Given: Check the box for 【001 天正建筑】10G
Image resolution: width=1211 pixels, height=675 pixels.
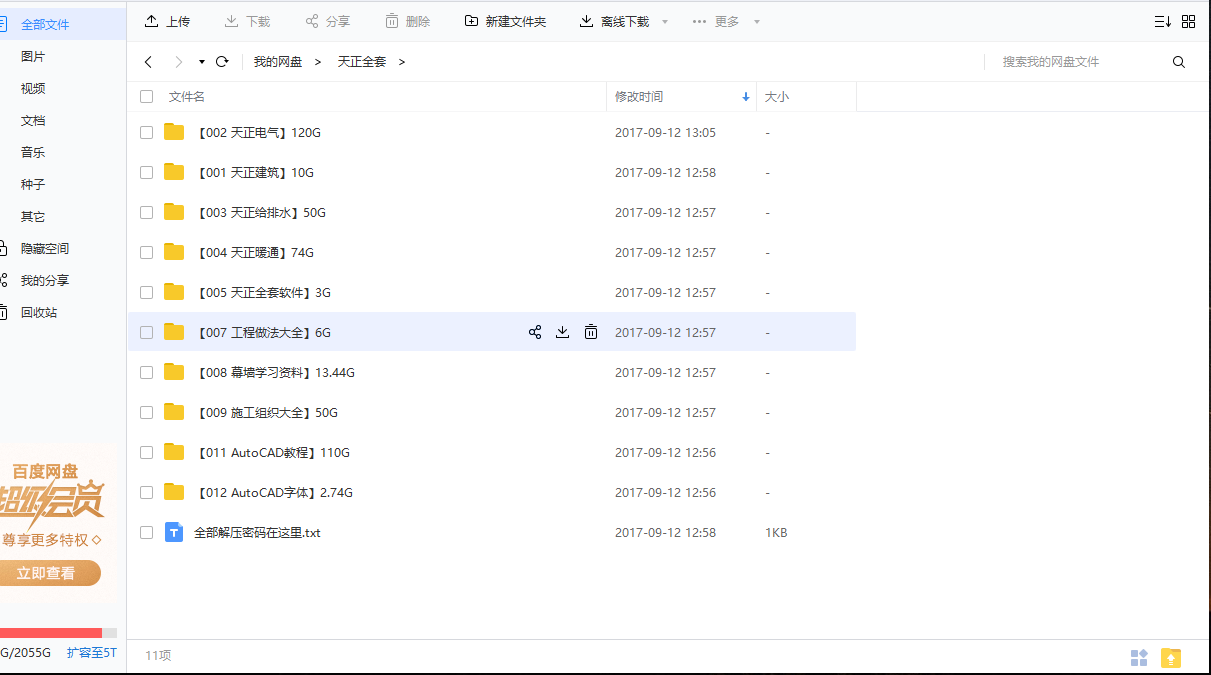Looking at the screenshot, I should [x=147, y=172].
